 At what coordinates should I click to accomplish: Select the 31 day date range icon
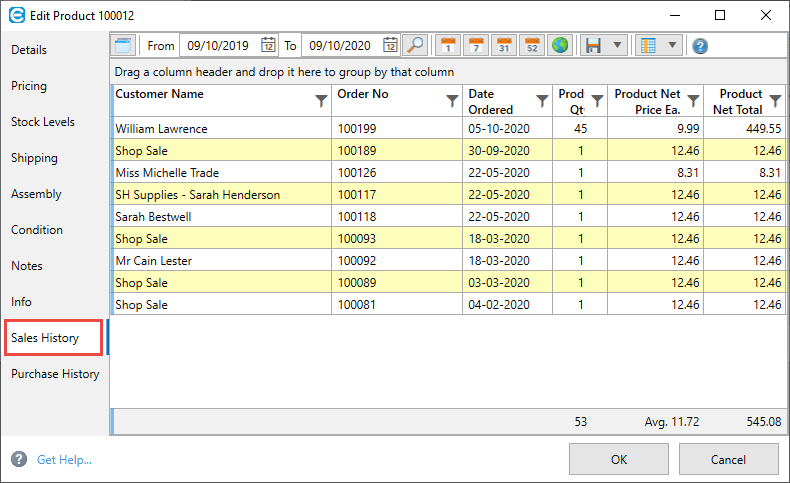coord(504,45)
